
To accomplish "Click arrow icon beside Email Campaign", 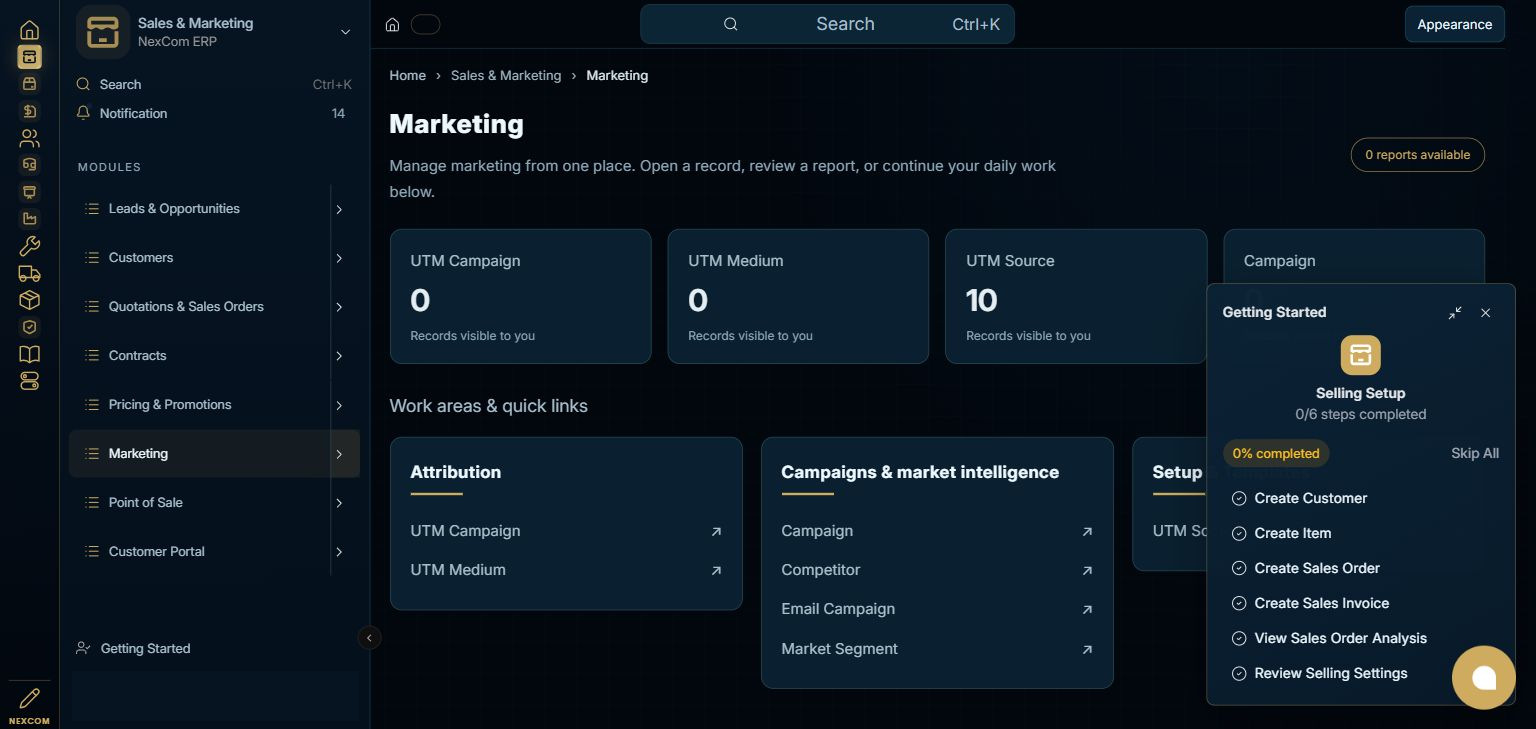I will pos(1087,610).
